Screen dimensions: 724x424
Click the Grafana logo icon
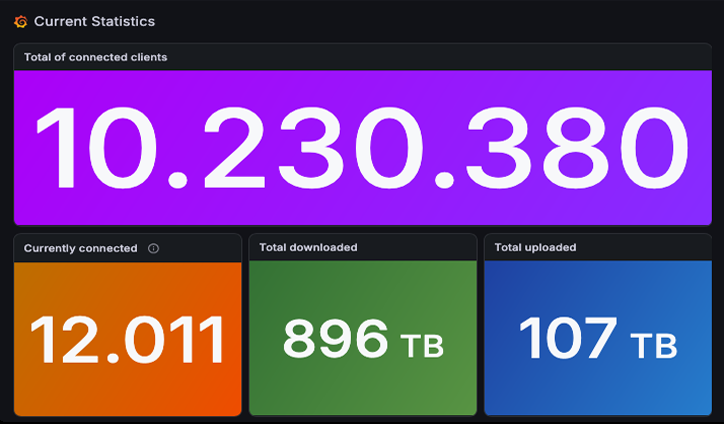[x=21, y=21]
